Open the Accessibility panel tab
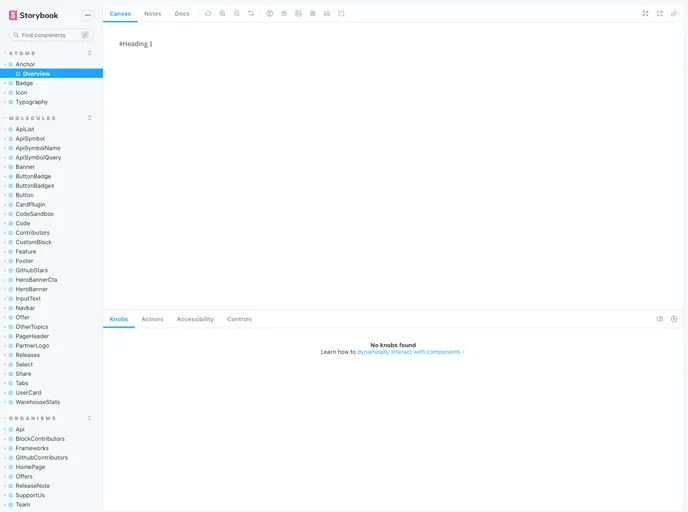This screenshot has height=512, width=688. coord(195,319)
